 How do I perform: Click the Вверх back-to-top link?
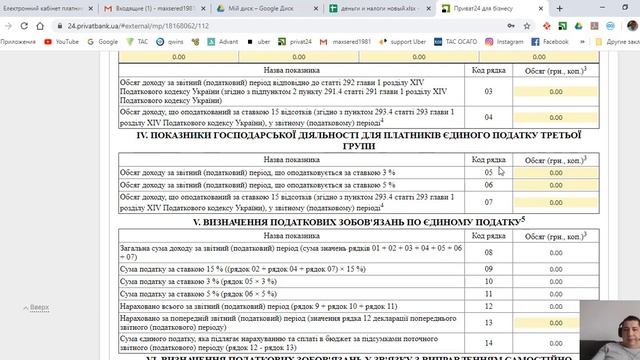click(x=36, y=307)
